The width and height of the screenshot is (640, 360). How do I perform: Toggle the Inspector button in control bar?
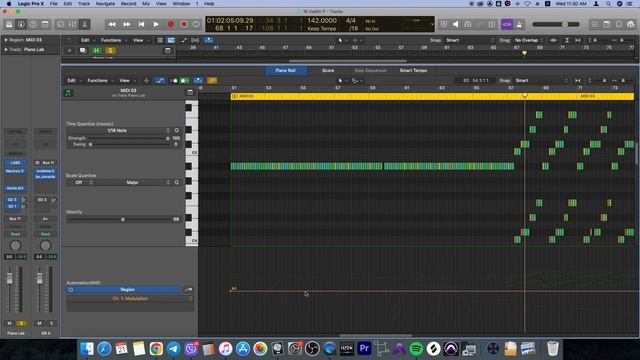pos(21,24)
